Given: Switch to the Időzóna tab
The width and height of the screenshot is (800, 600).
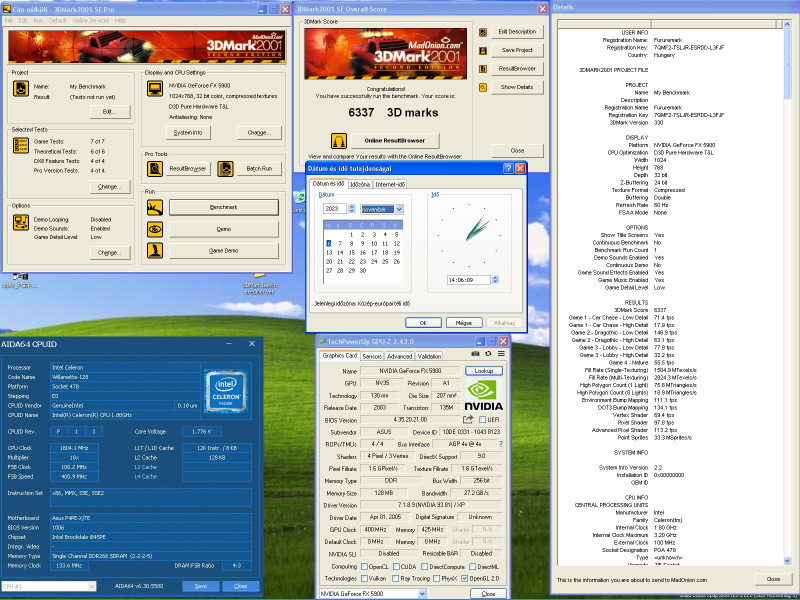Looking at the screenshot, I should (x=360, y=185).
